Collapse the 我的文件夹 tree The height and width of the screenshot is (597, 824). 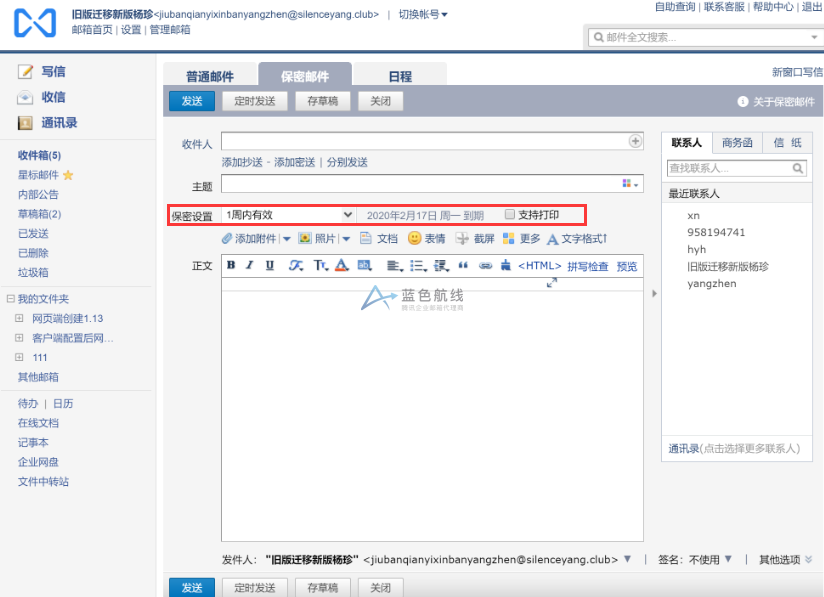(10, 298)
